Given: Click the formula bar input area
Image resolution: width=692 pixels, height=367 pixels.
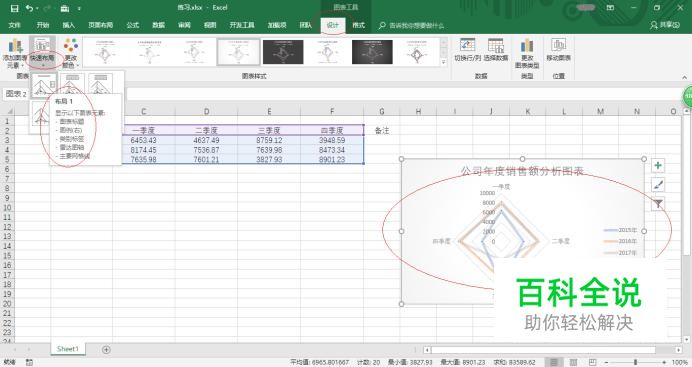Looking at the screenshot, I should [404, 94].
